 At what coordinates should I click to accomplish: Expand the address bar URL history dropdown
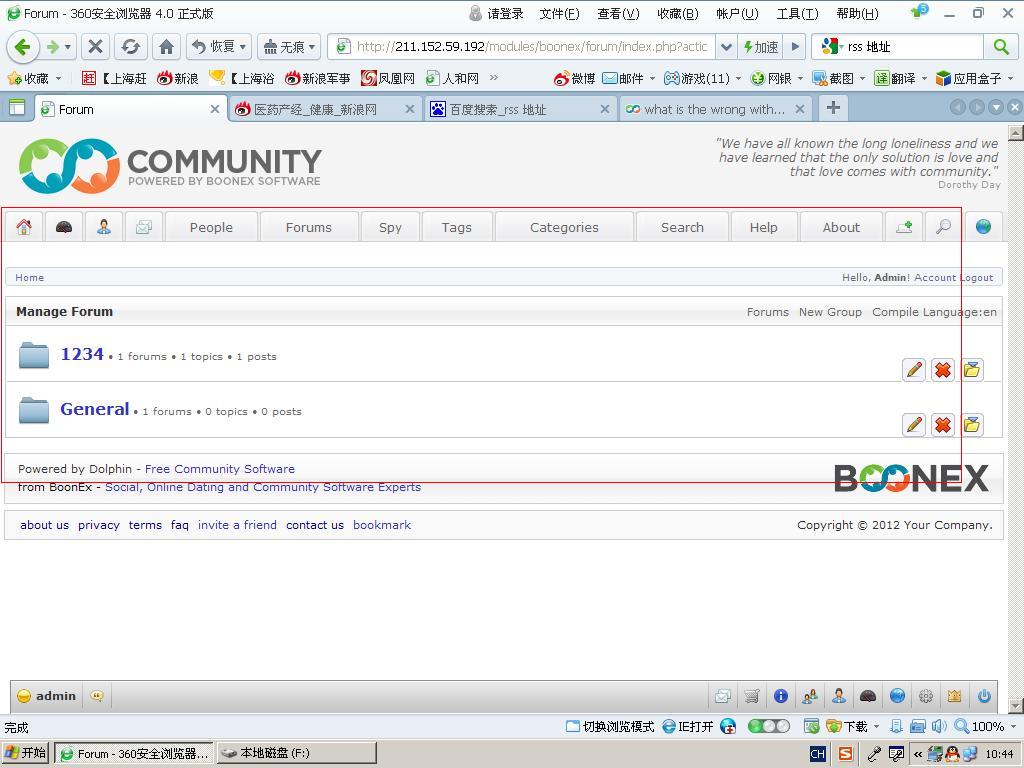pos(727,46)
